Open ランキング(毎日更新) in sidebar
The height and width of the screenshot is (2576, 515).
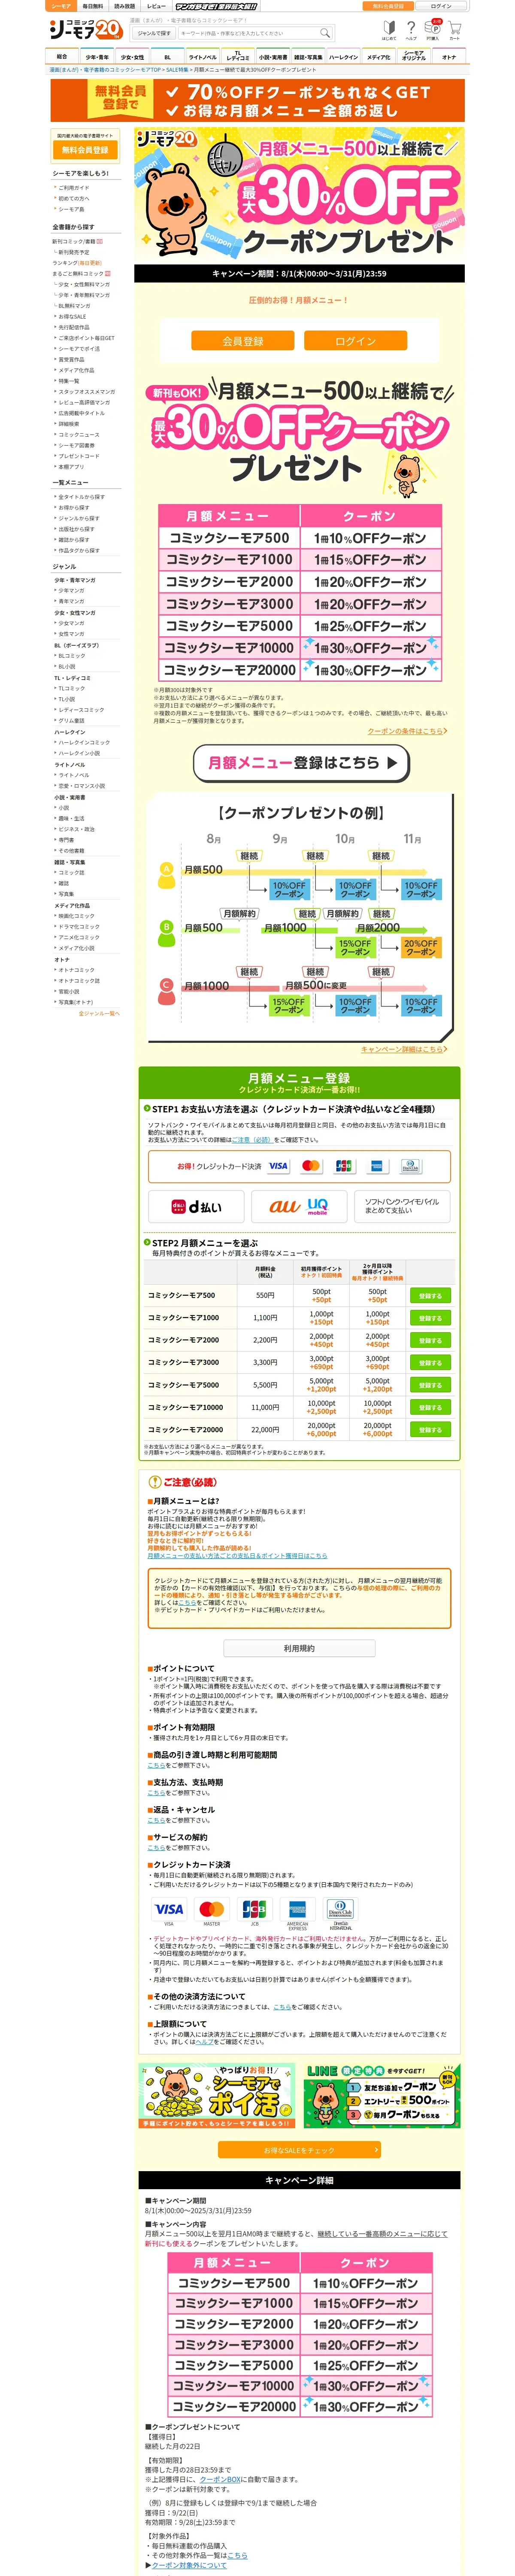tap(76, 263)
